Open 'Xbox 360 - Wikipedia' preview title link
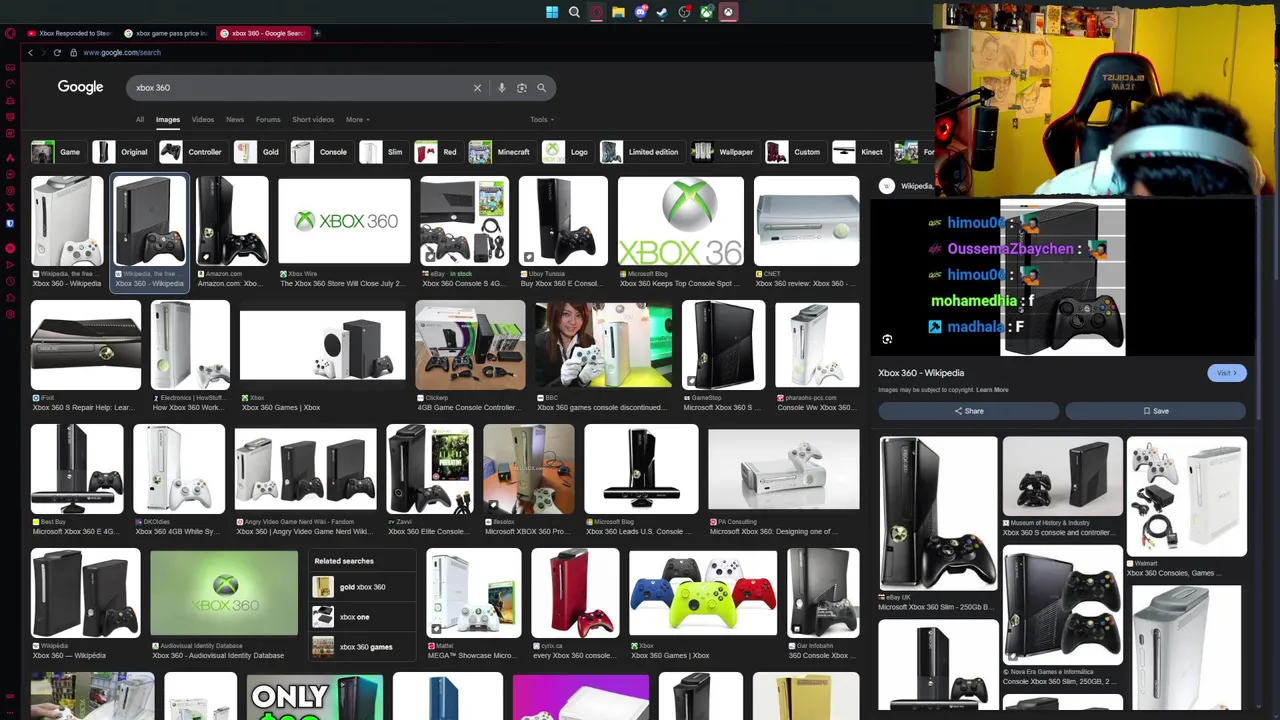The height and width of the screenshot is (720, 1280). pos(921,373)
